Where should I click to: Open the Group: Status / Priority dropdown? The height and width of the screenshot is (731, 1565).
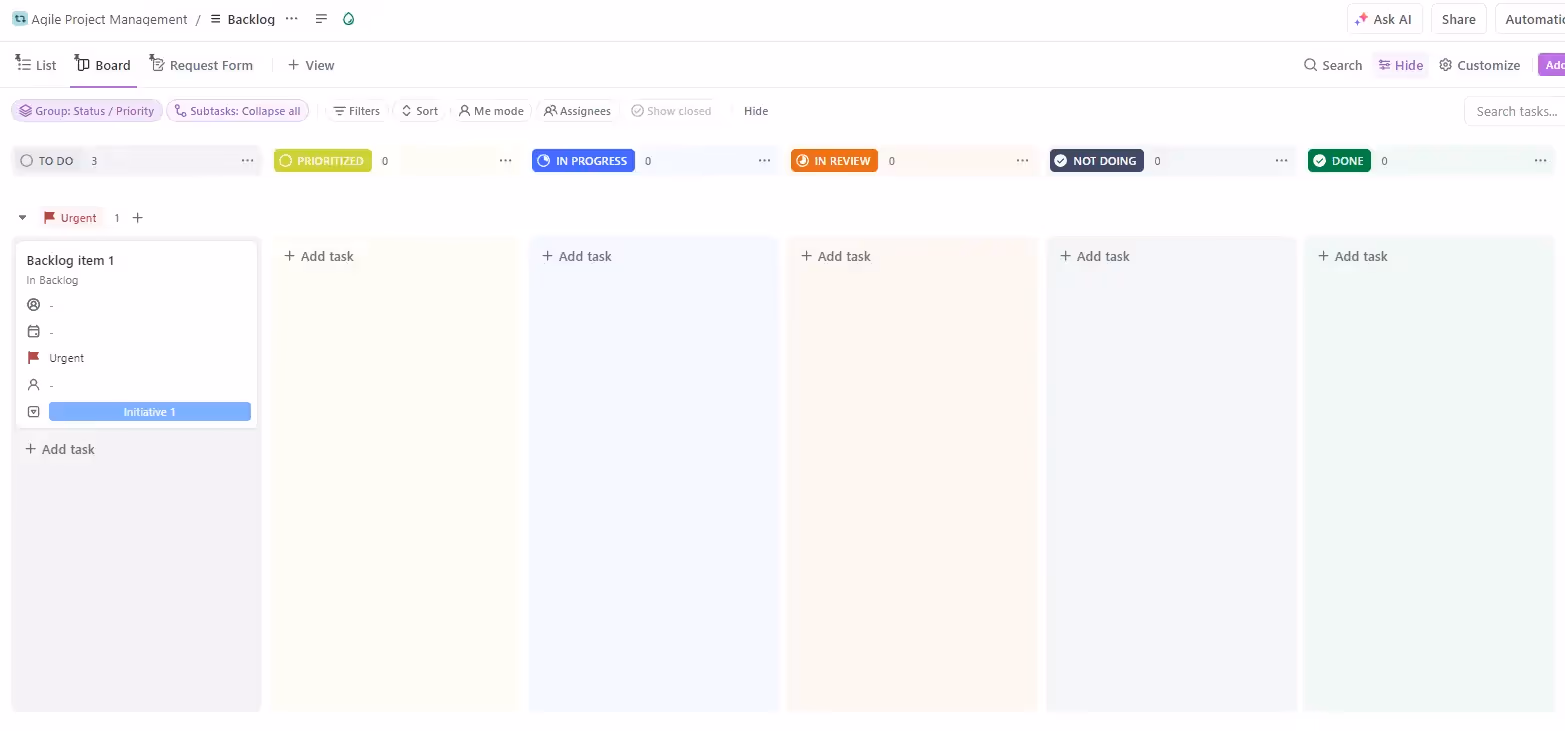coord(86,110)
